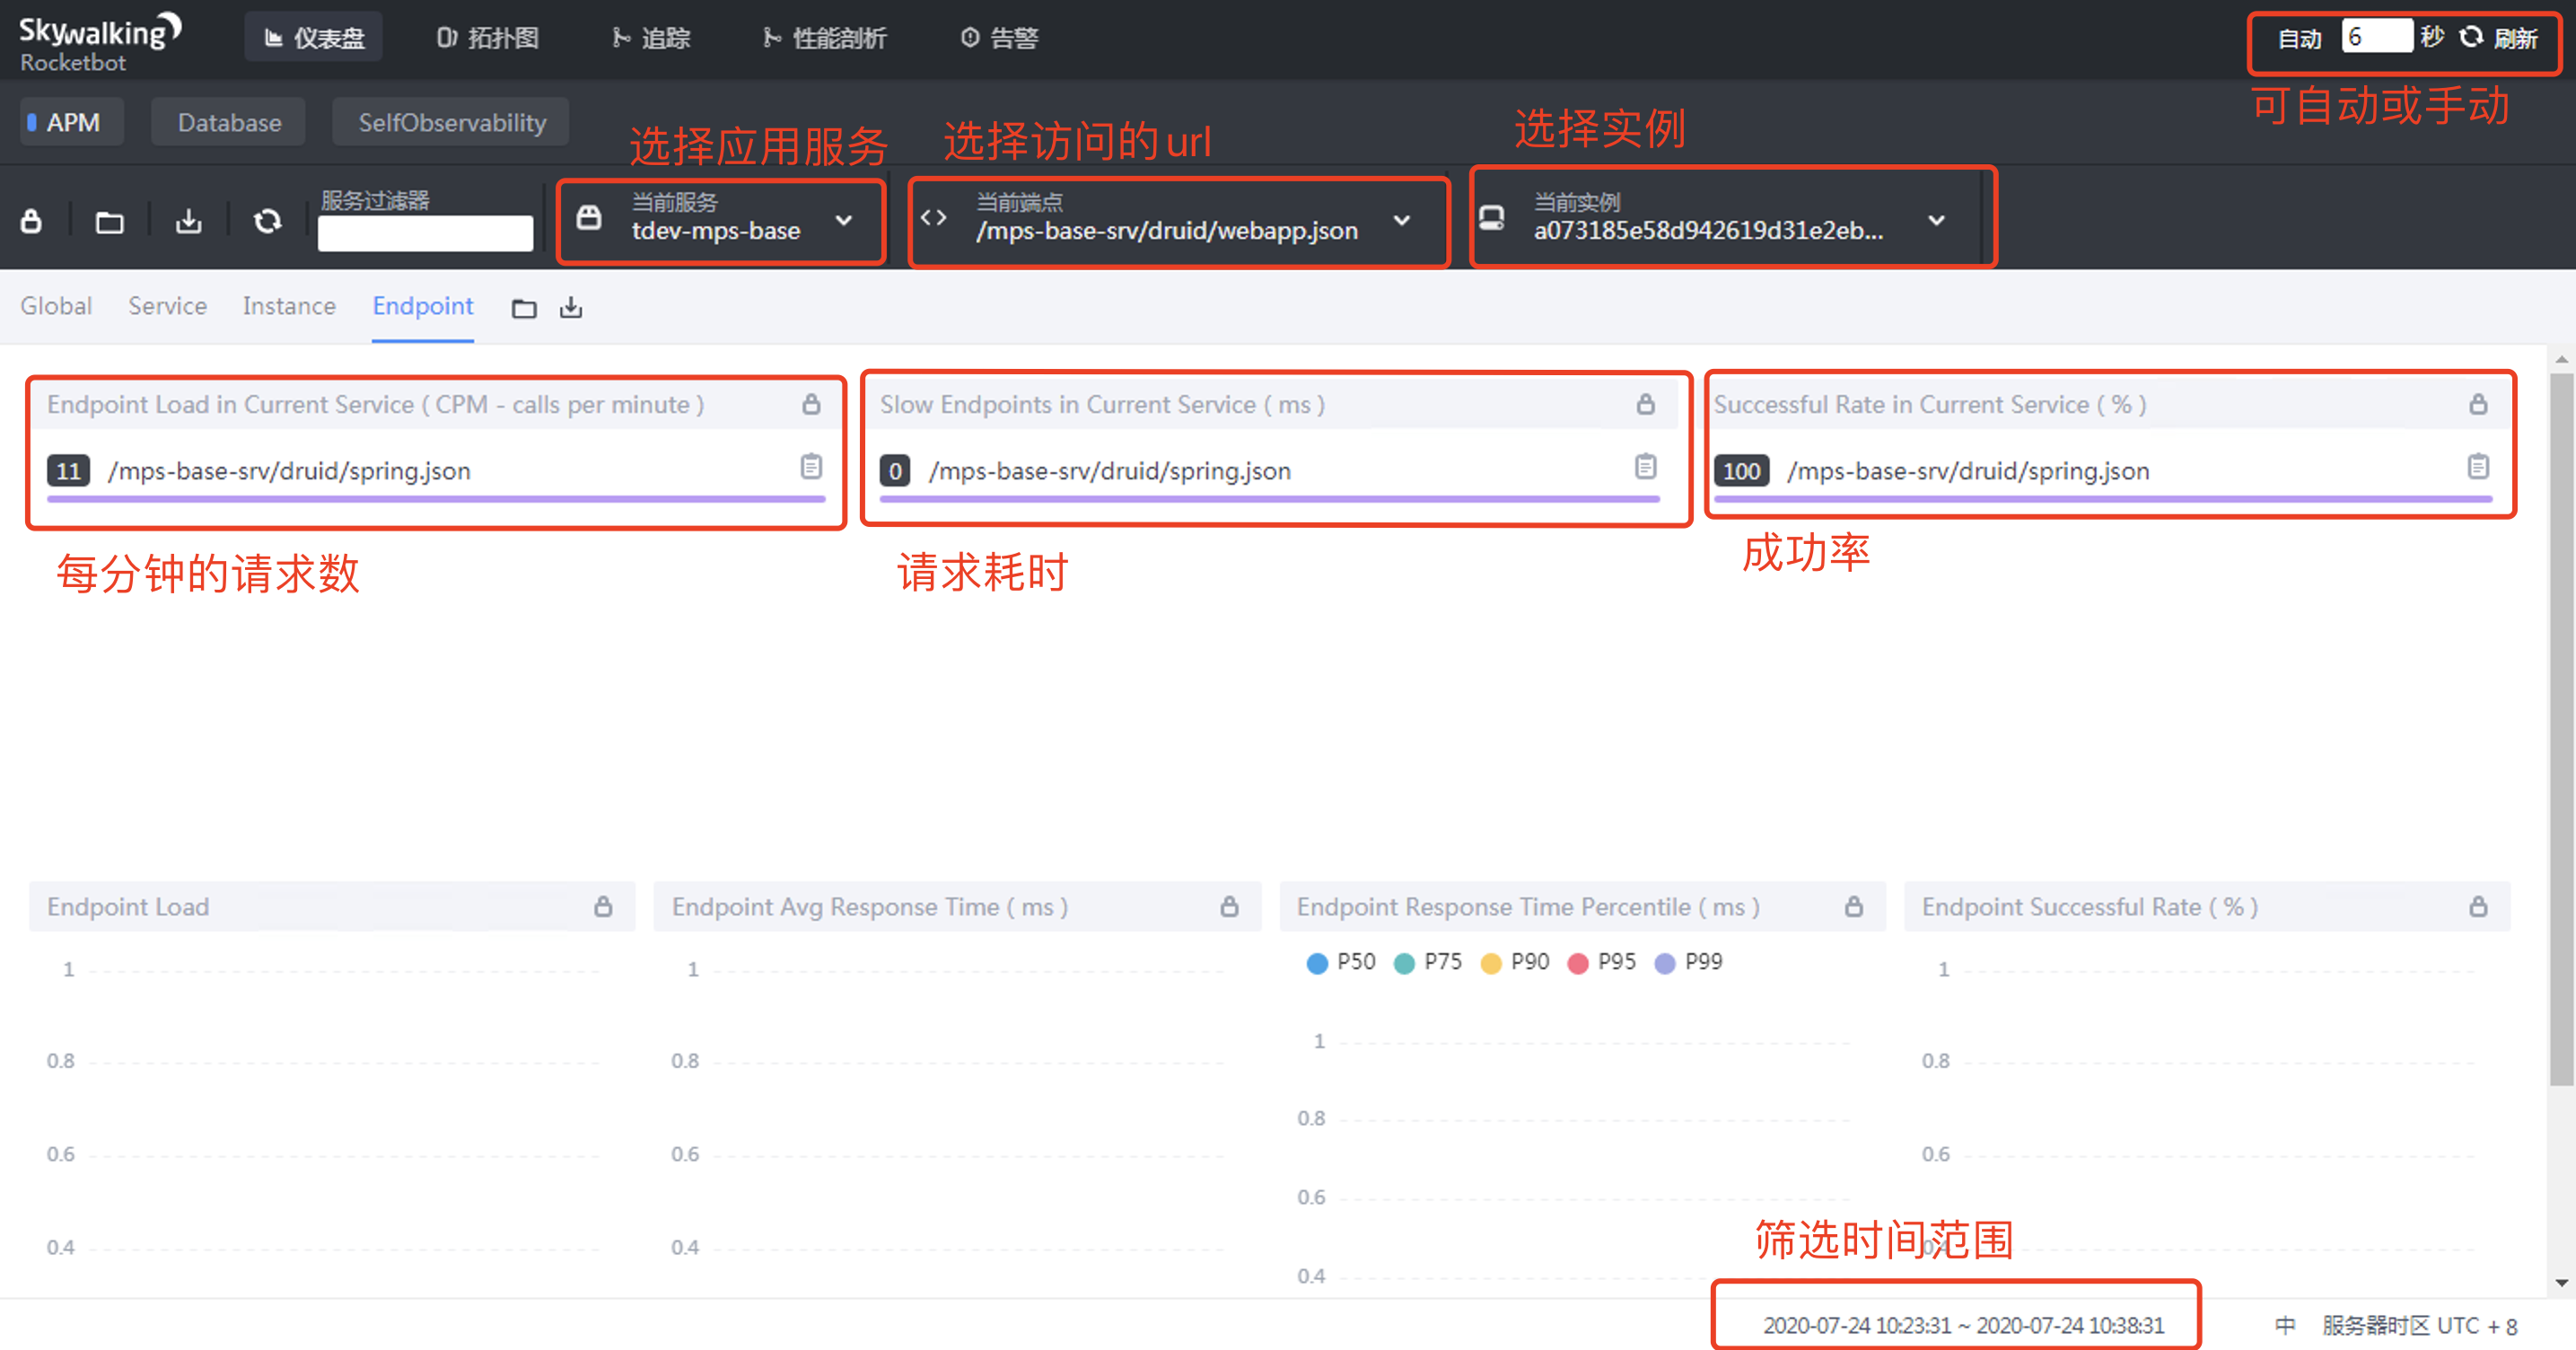Click the 服务过滤器 service filter input field
The height and width of the screenshot is (1350, 2576).
tap(425, 233)
